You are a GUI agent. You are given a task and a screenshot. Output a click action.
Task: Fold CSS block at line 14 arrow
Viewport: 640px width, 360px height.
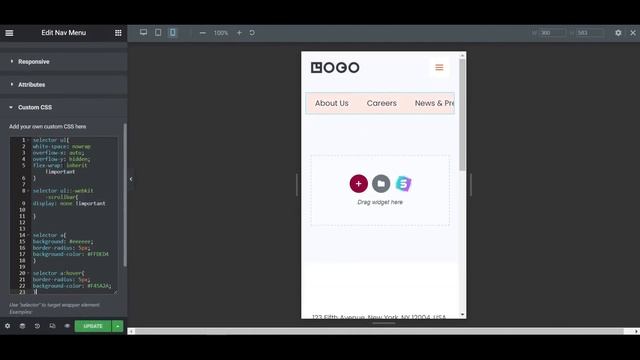pos(28,235)
